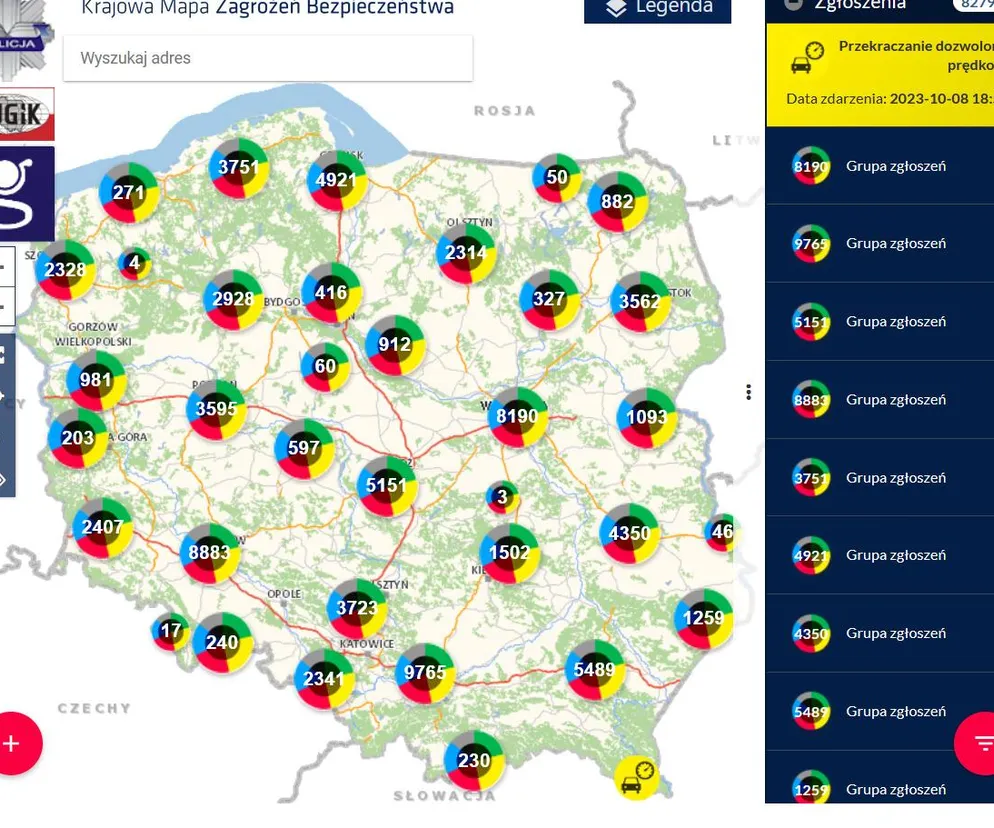Select the 4921 Grupa zgłoszeń list row
The height and width of the screenshot is (828, 994).
[x=880, y=555]
